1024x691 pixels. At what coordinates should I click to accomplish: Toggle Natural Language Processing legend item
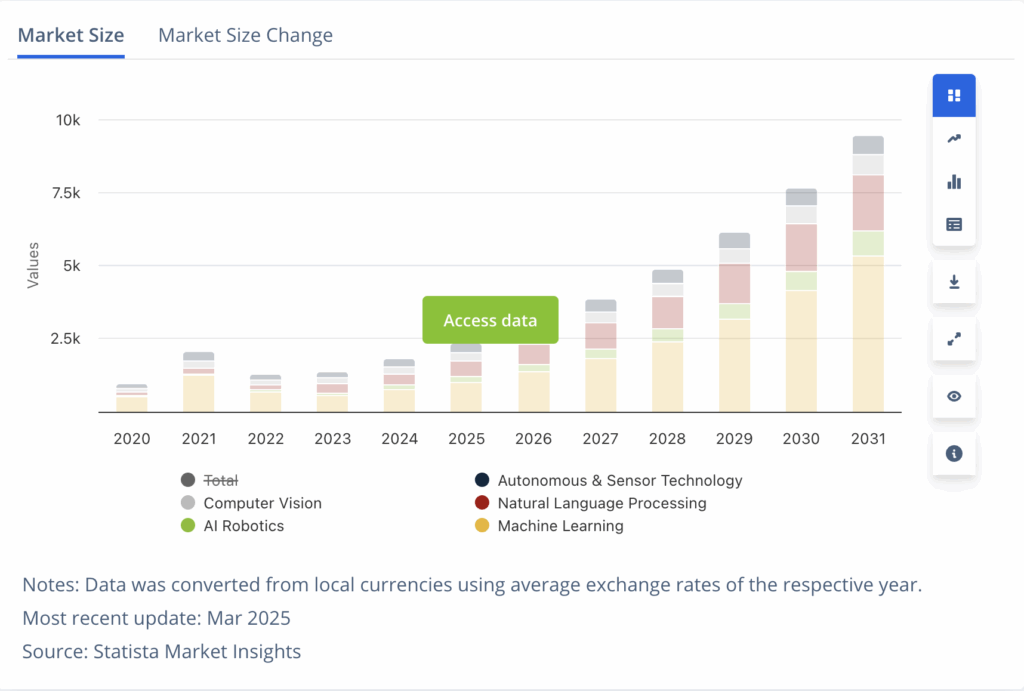601,503
